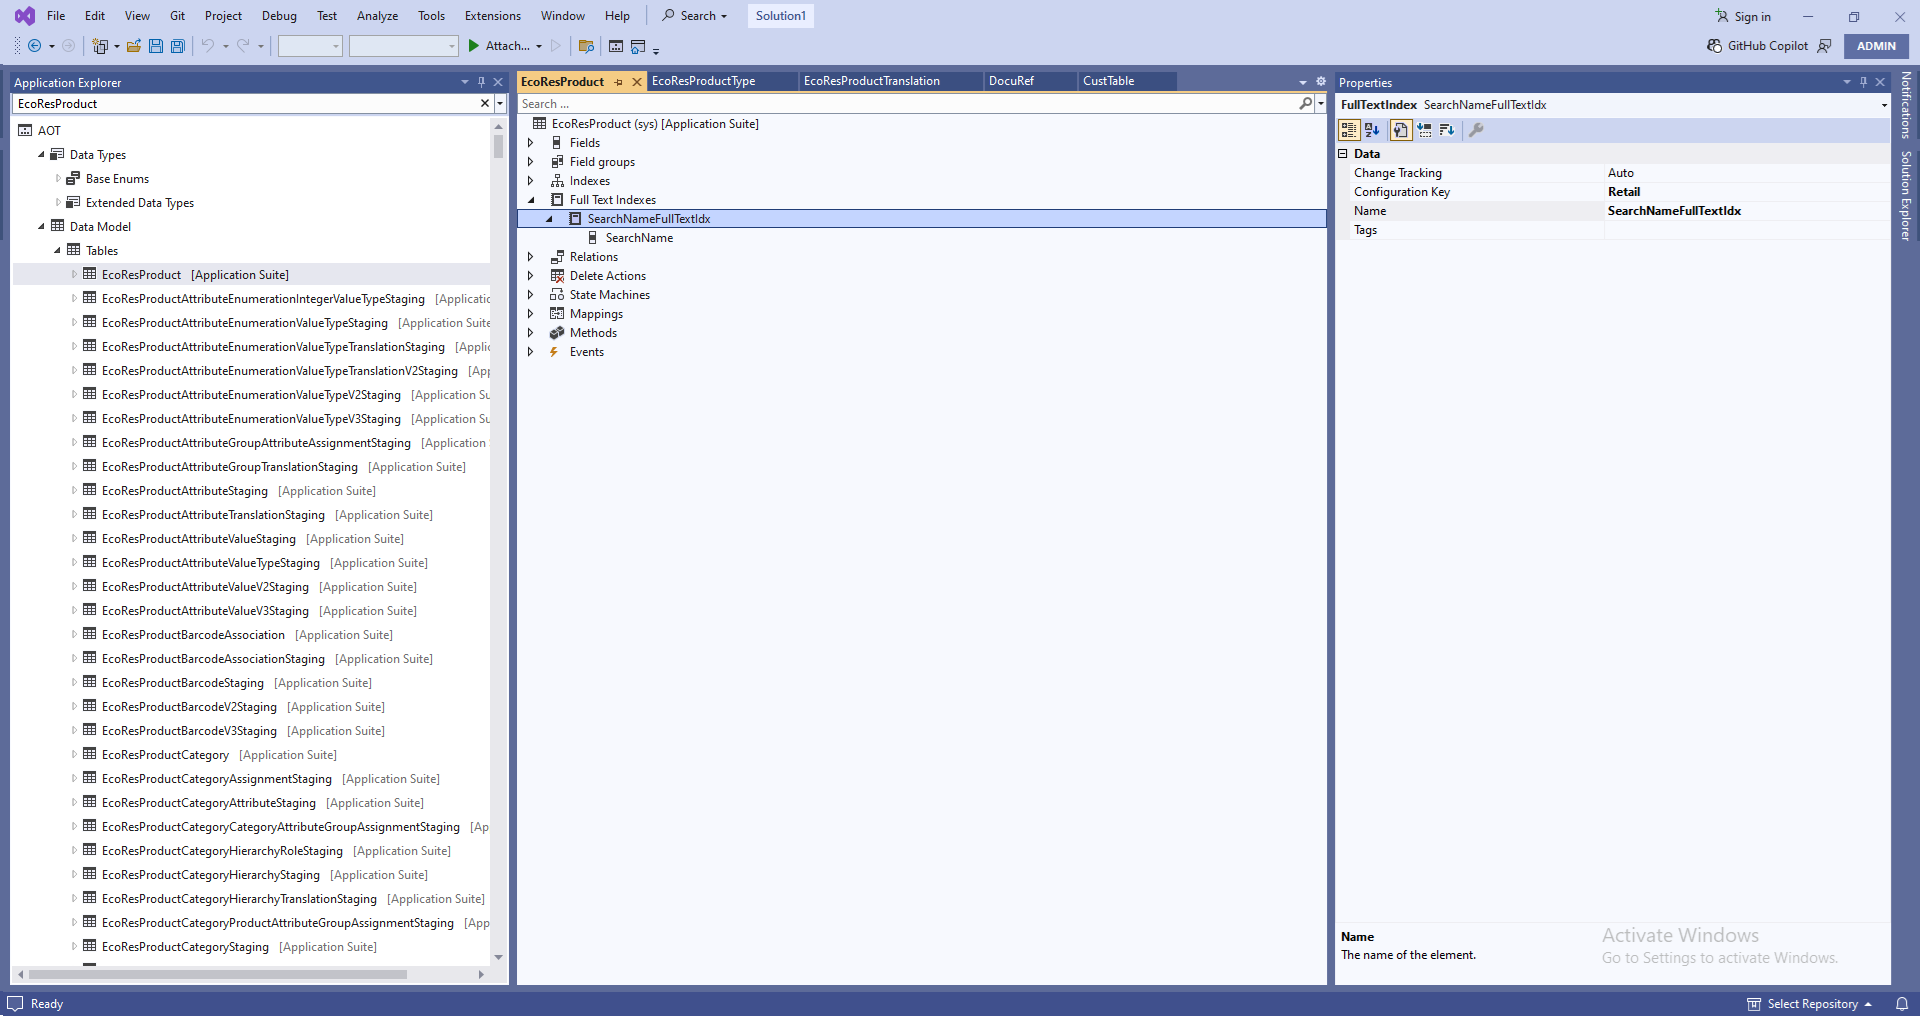The width and height of the screenshot is (1920, 1016).
Task: Click the Property Pages wrench icon
Action: click(1476, 130)
